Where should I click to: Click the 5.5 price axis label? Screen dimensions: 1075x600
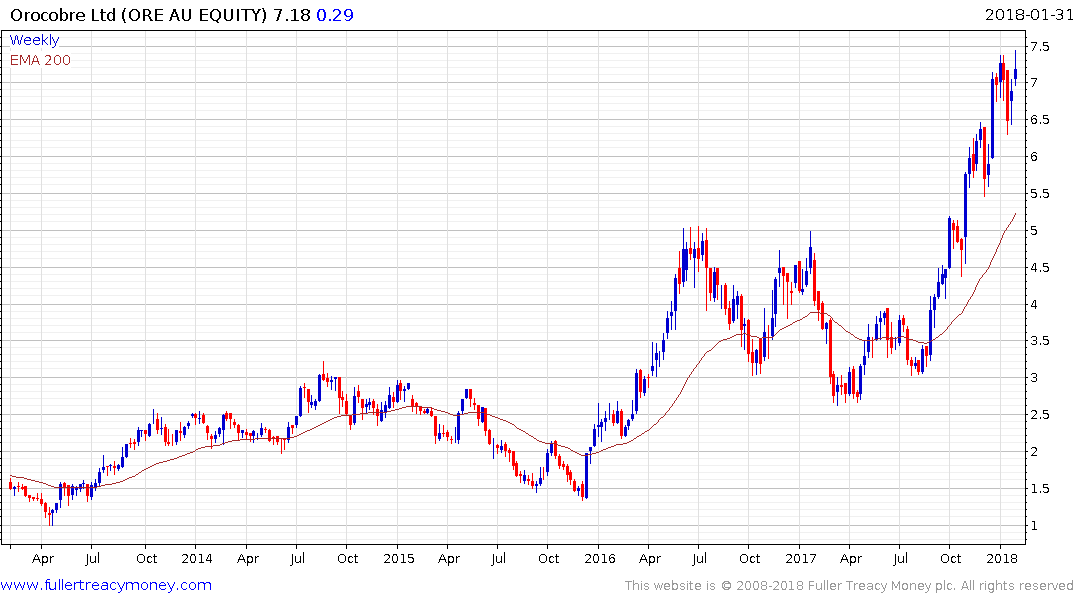point(1039,194)
